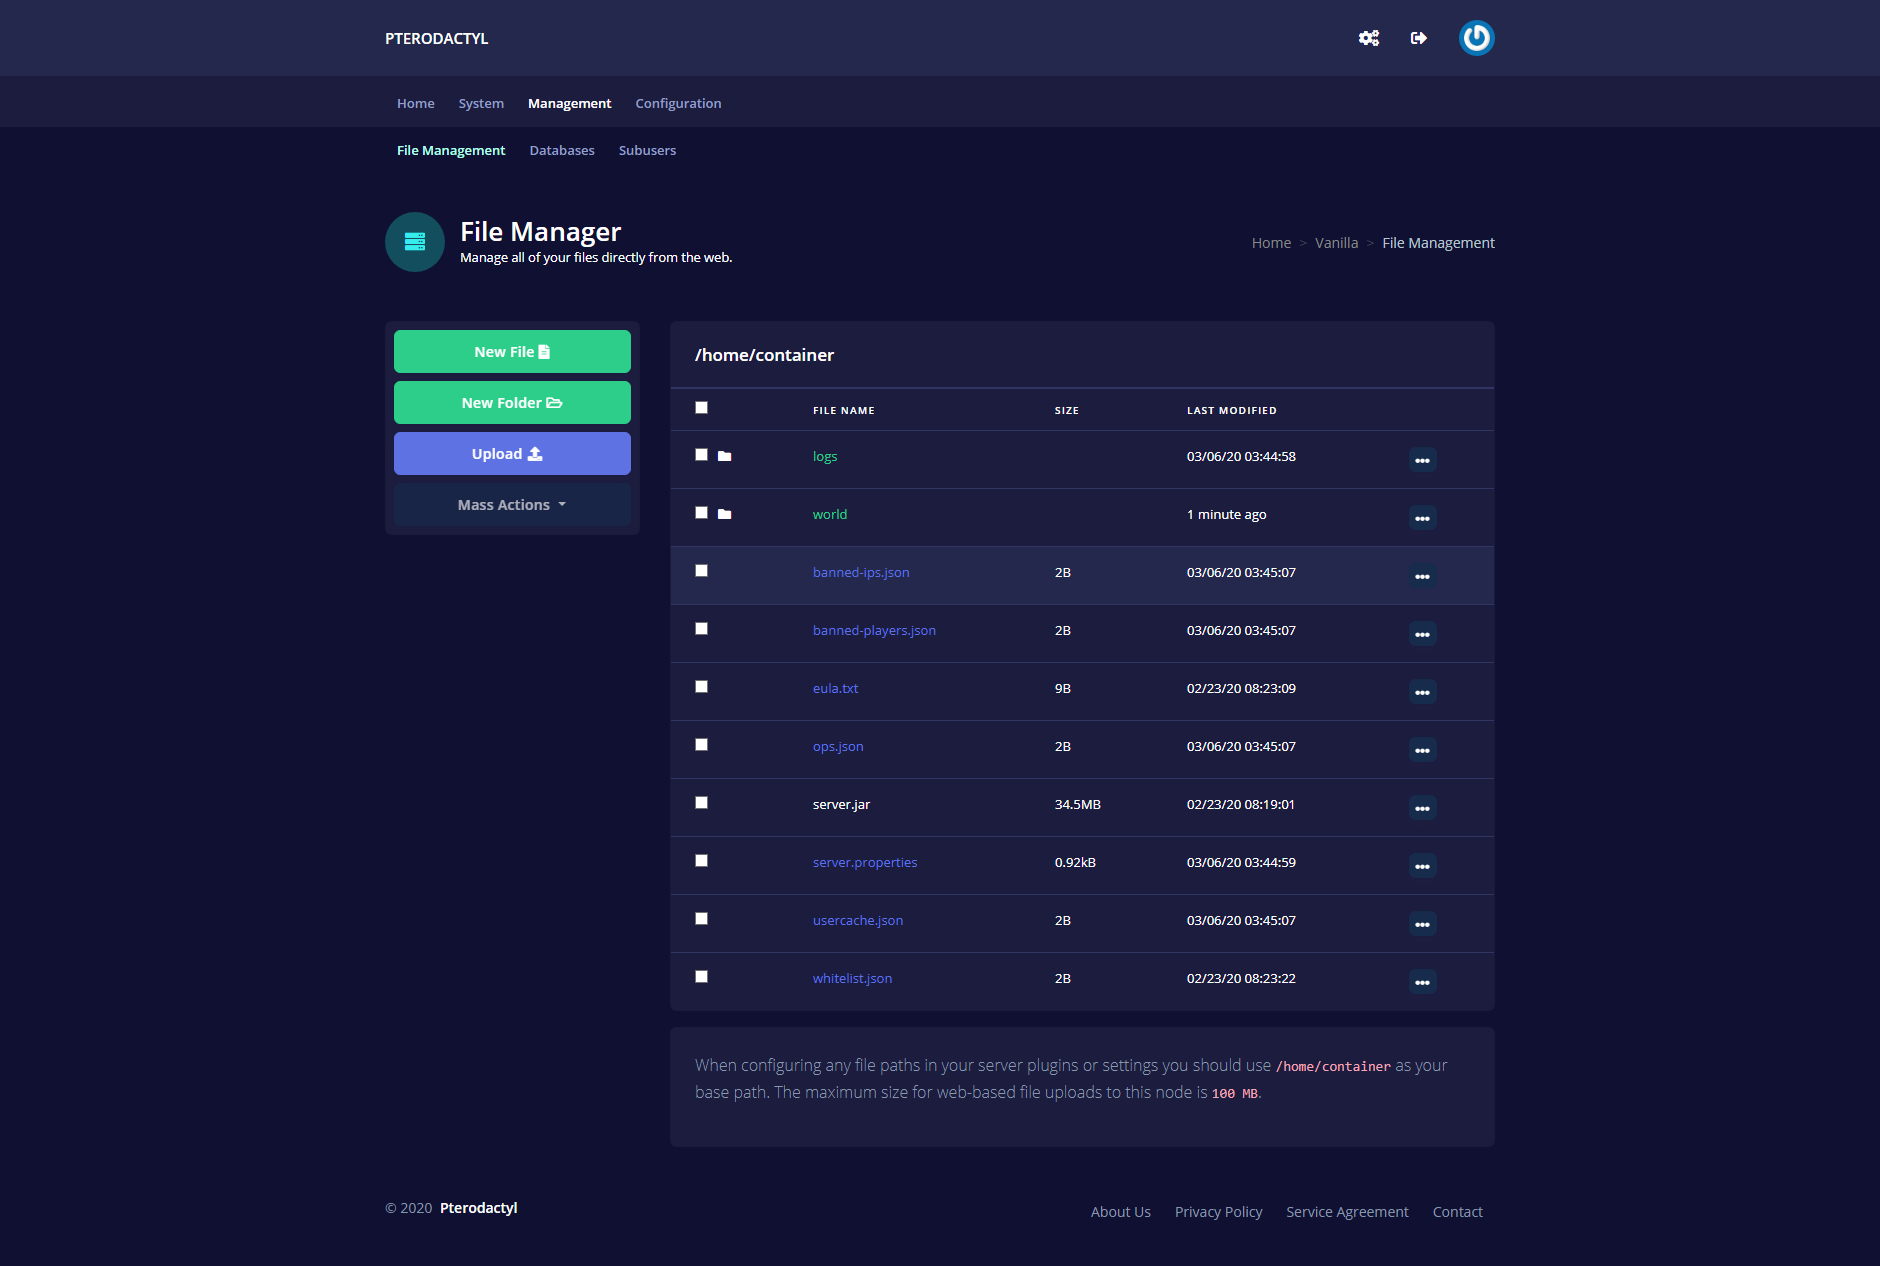
Task: Click the folder icon beside logs
Action: pos(725,456)
